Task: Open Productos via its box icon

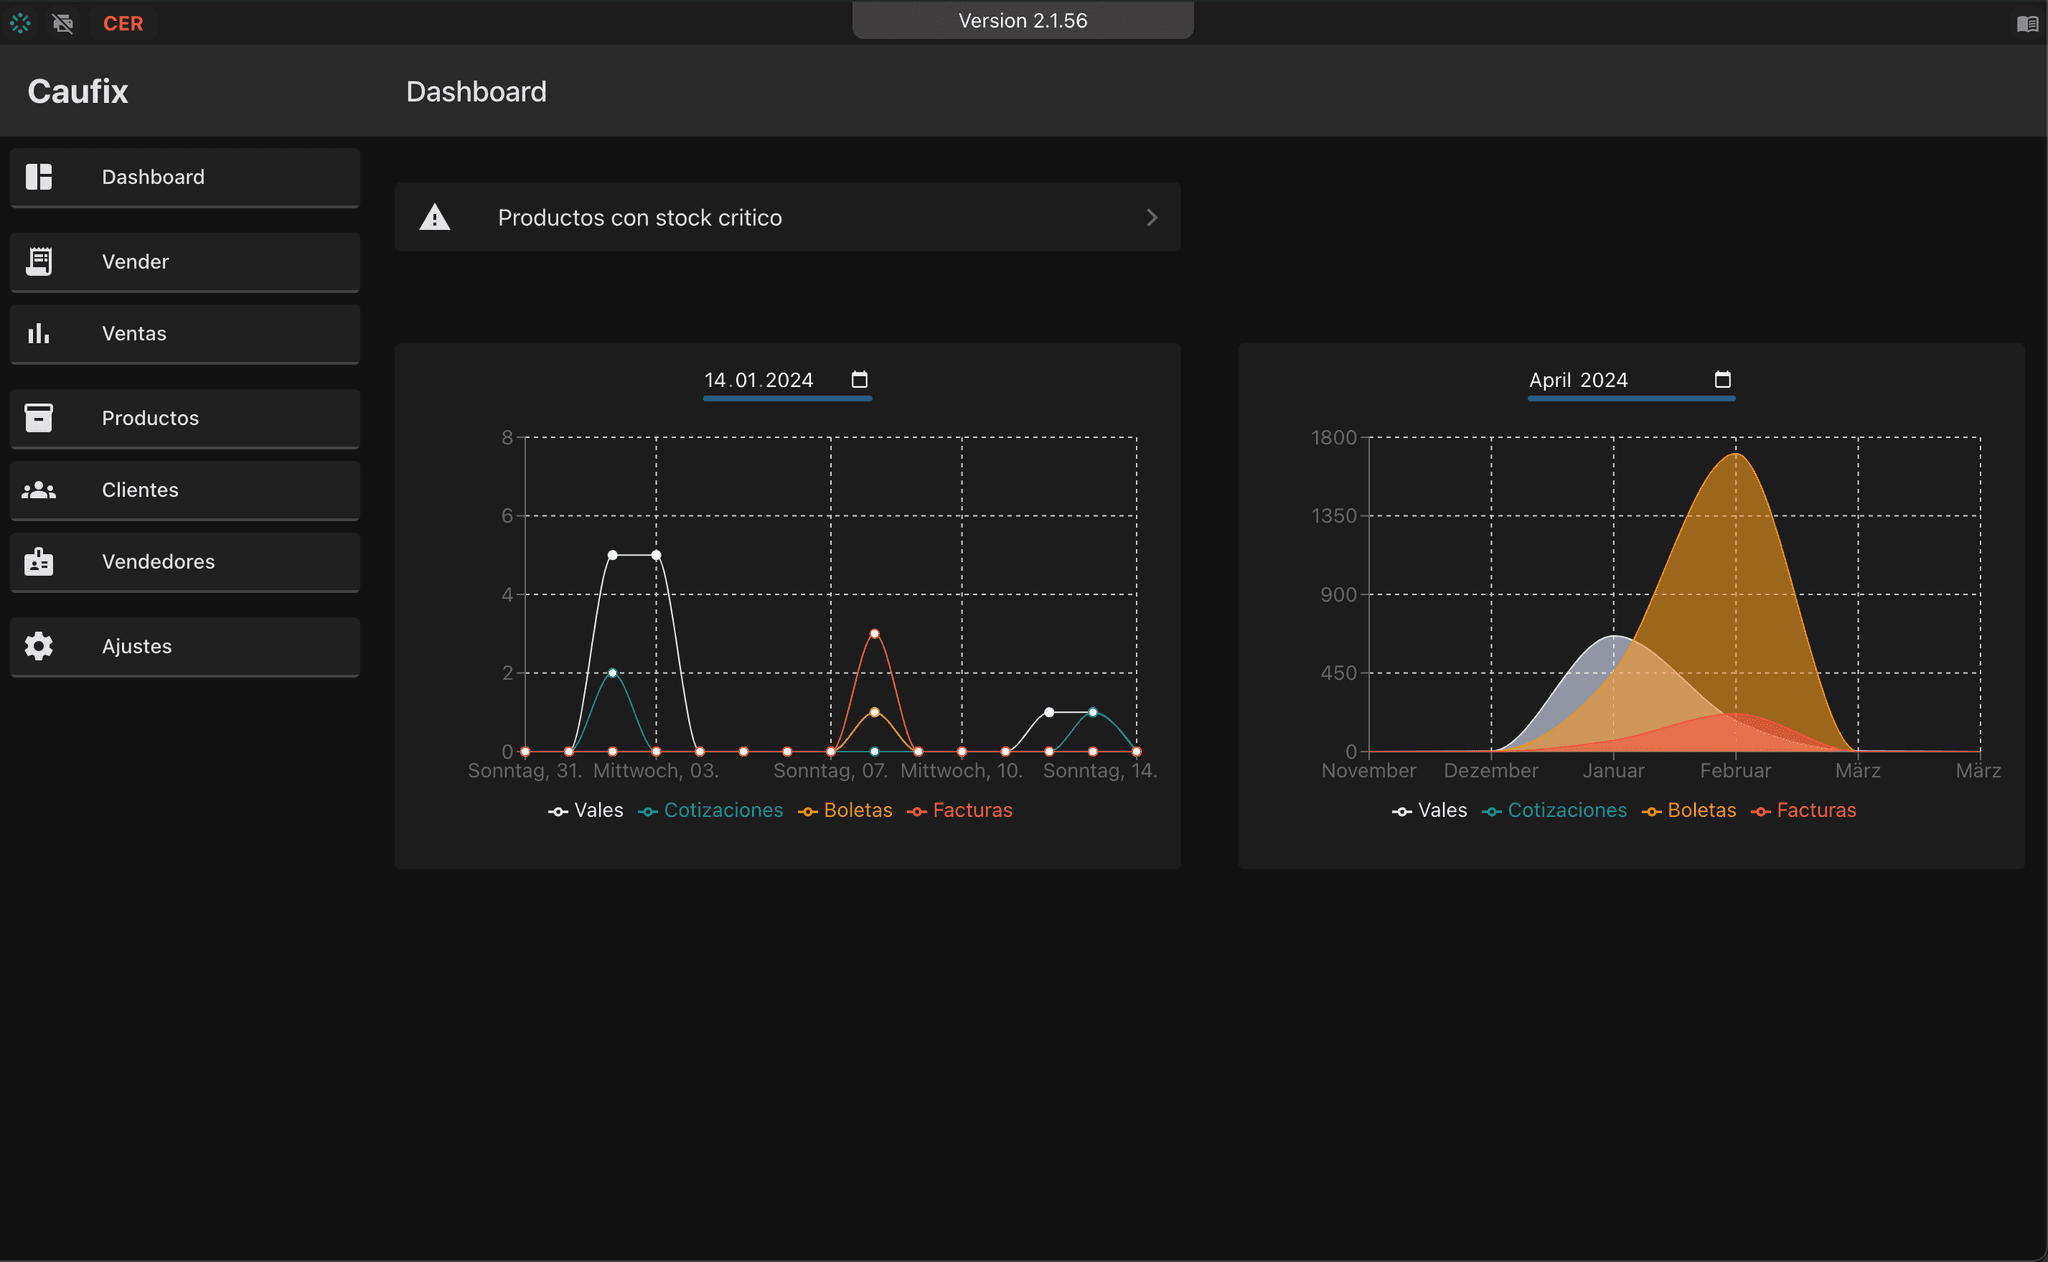Action: click(x=39, y=418)
